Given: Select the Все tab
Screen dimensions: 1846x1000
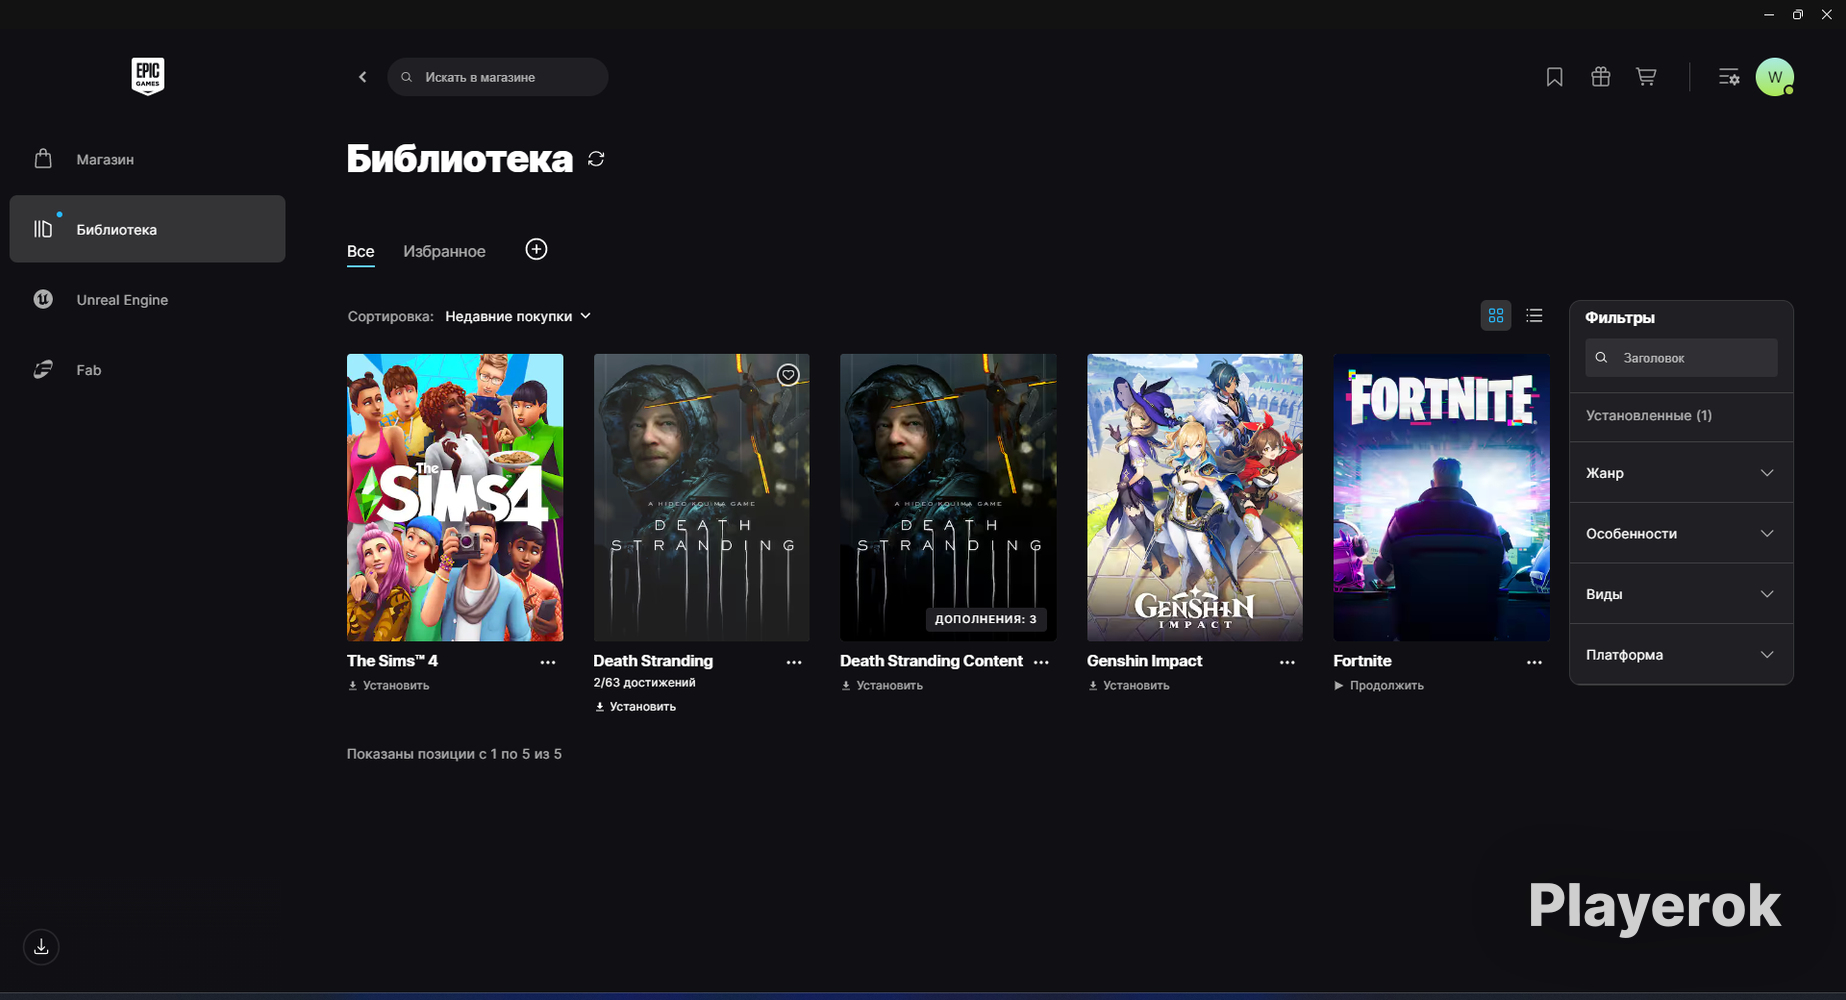Looking at the screenshot, I should pos(360,252).
